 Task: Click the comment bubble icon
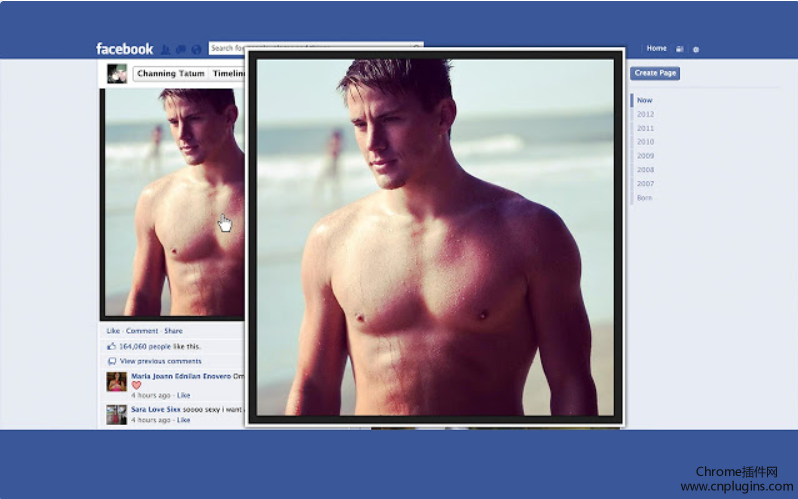click(111, 362)
